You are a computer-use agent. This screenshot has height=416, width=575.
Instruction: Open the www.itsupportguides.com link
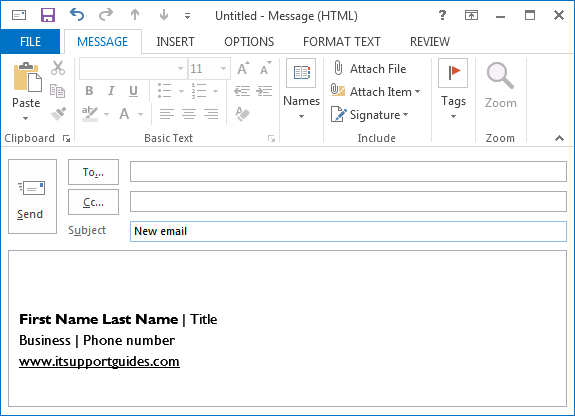click(99, 362)
